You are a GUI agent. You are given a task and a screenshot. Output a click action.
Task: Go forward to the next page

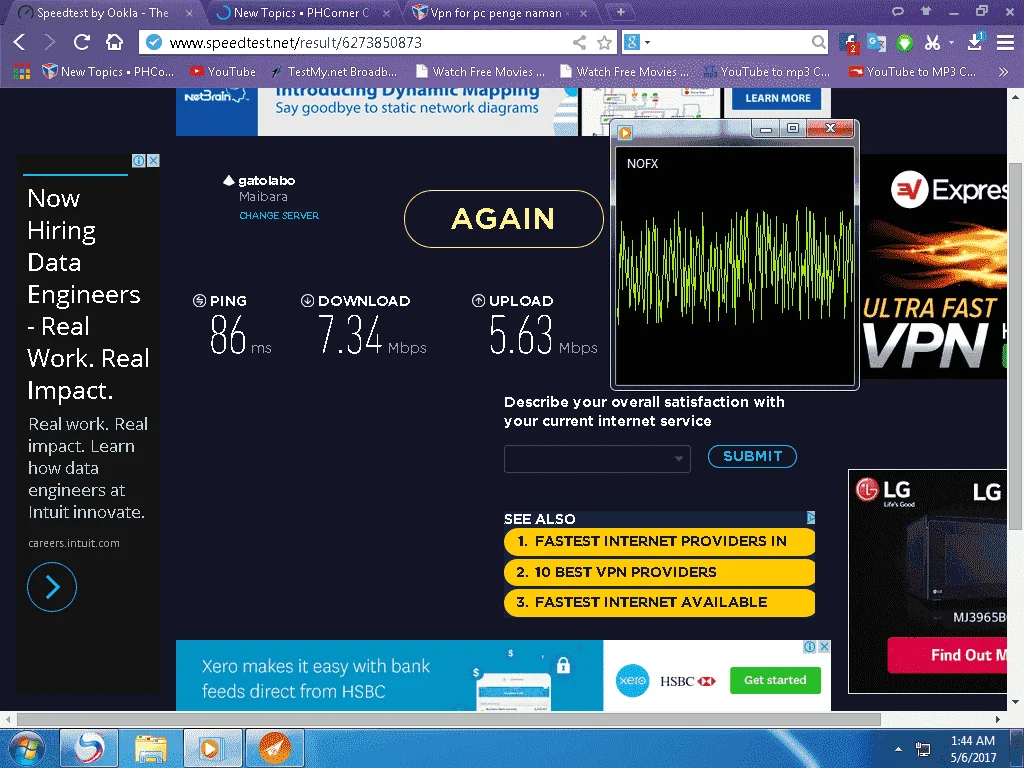pyautogui.click(x=49, y=42)
